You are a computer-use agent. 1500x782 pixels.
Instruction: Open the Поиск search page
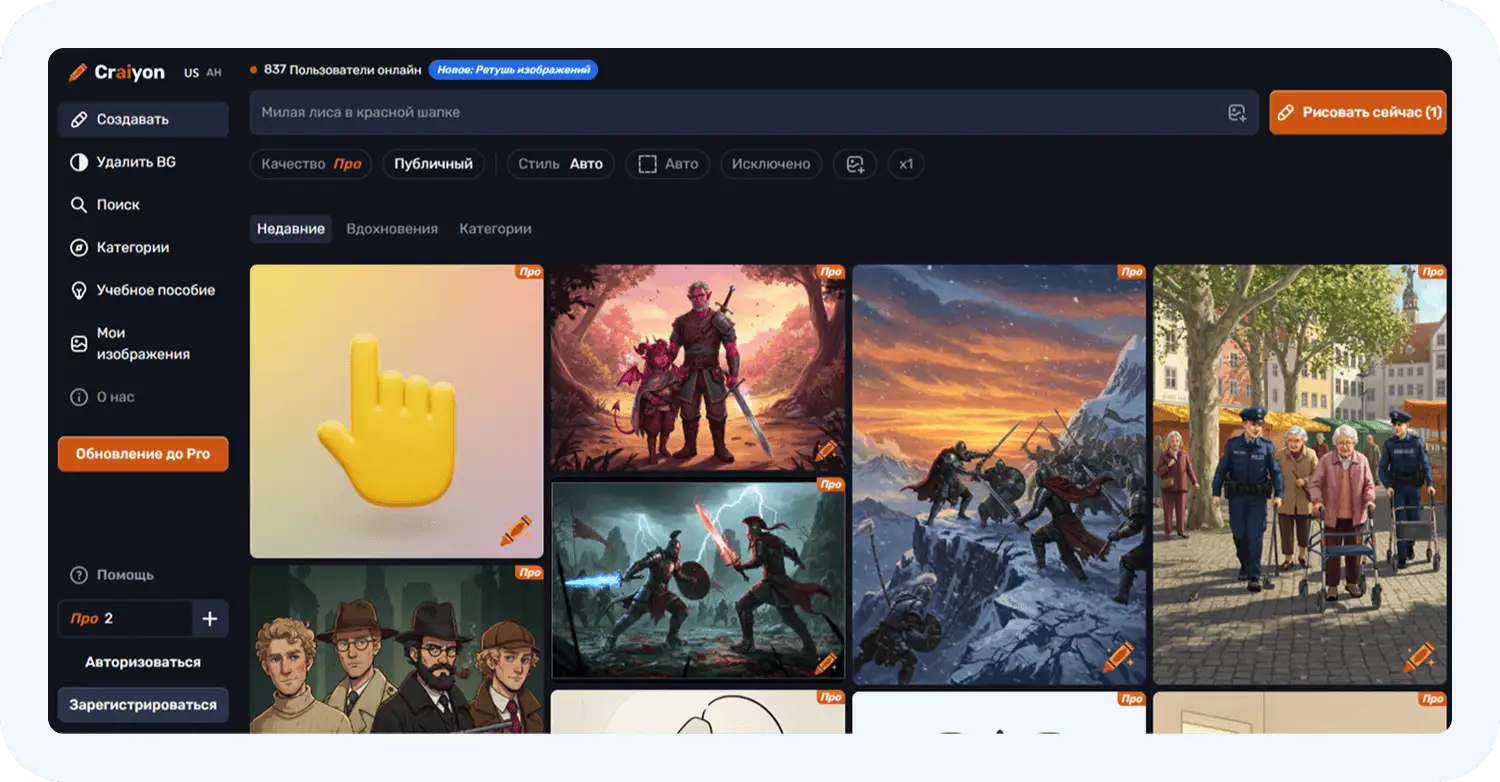(x=118, y=205)
